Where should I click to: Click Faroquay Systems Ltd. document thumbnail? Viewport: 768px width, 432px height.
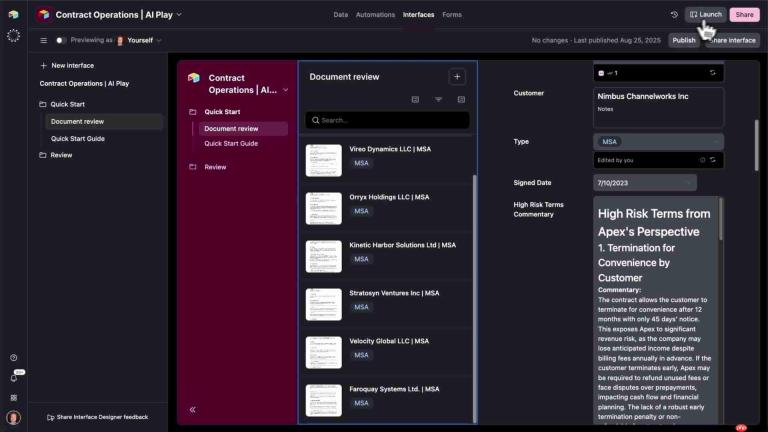[x=324, y=400]
